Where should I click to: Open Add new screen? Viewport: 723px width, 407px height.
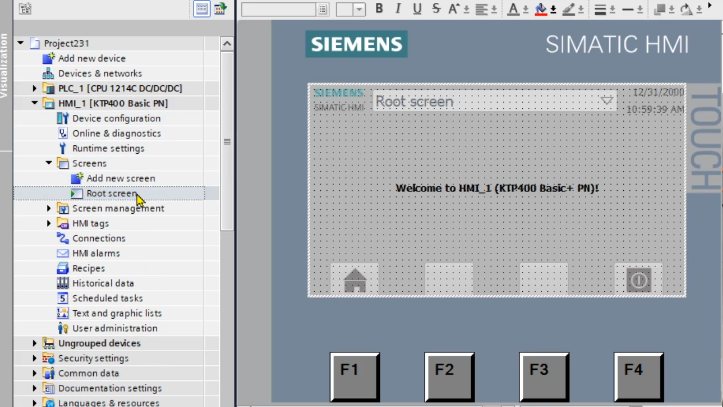[121, 178]
